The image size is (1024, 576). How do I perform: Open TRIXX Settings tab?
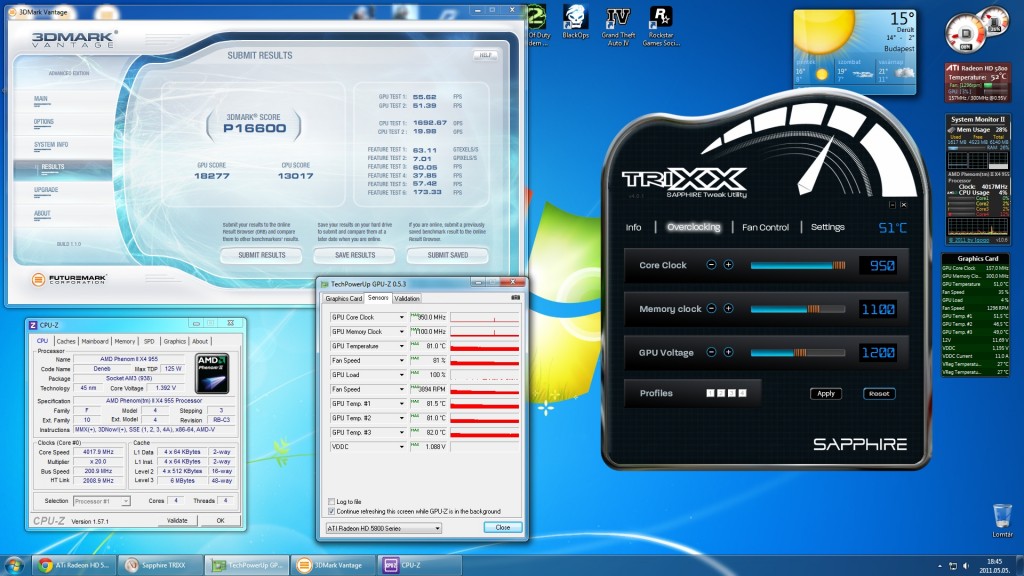tap(827, 227)
